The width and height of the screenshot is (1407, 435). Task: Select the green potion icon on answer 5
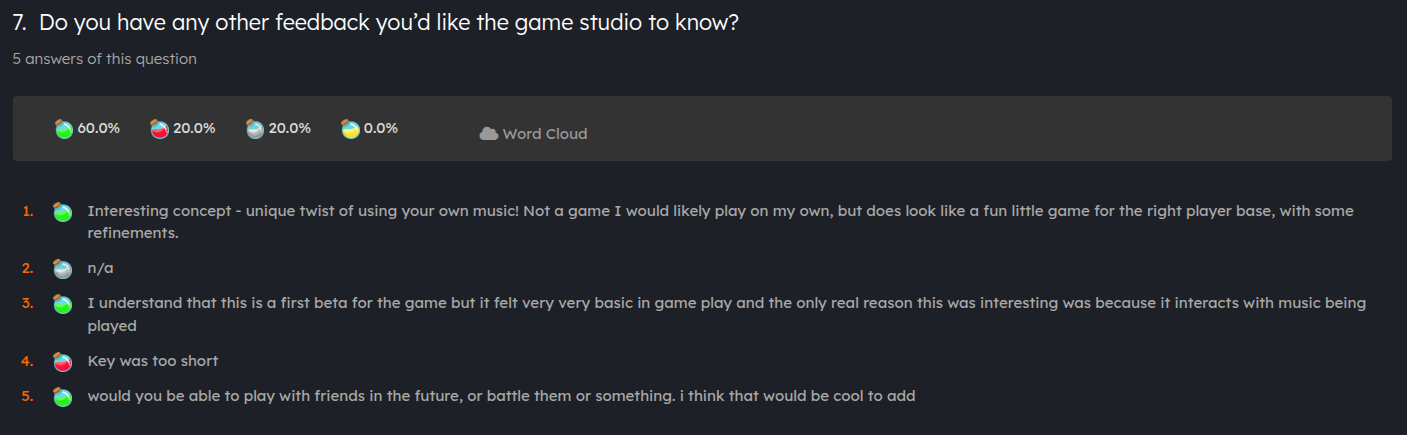coord(63,396)
